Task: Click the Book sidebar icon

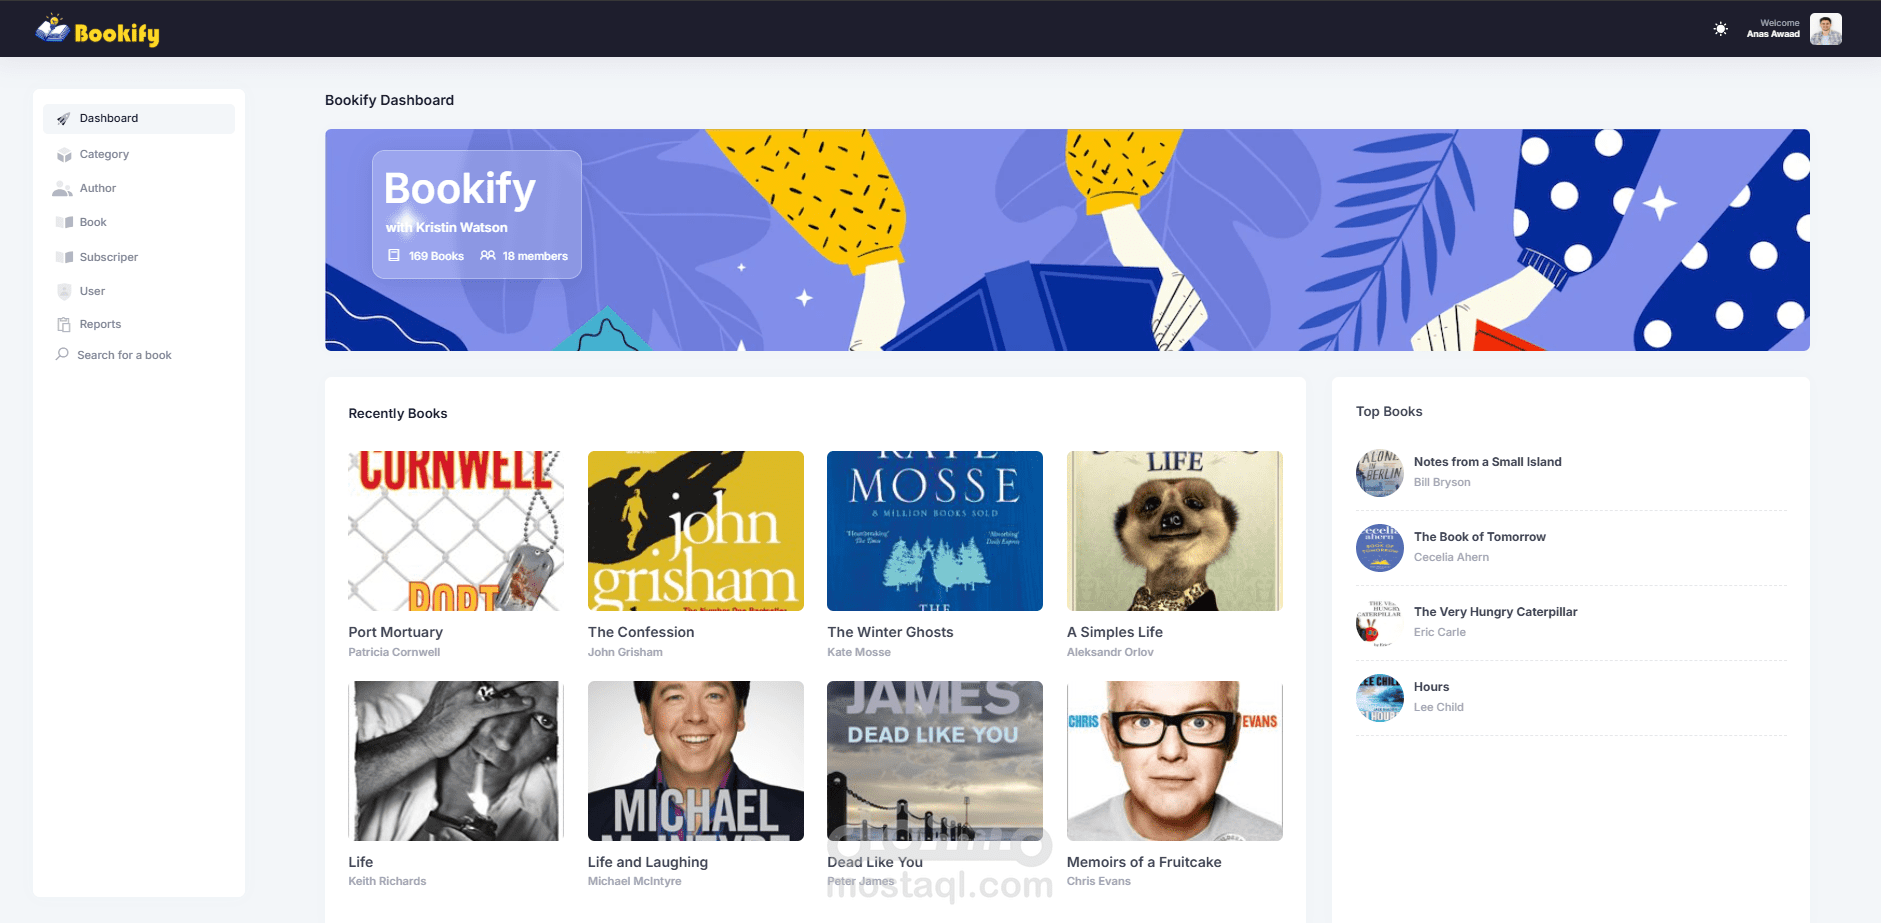Action: click(64, 222)
